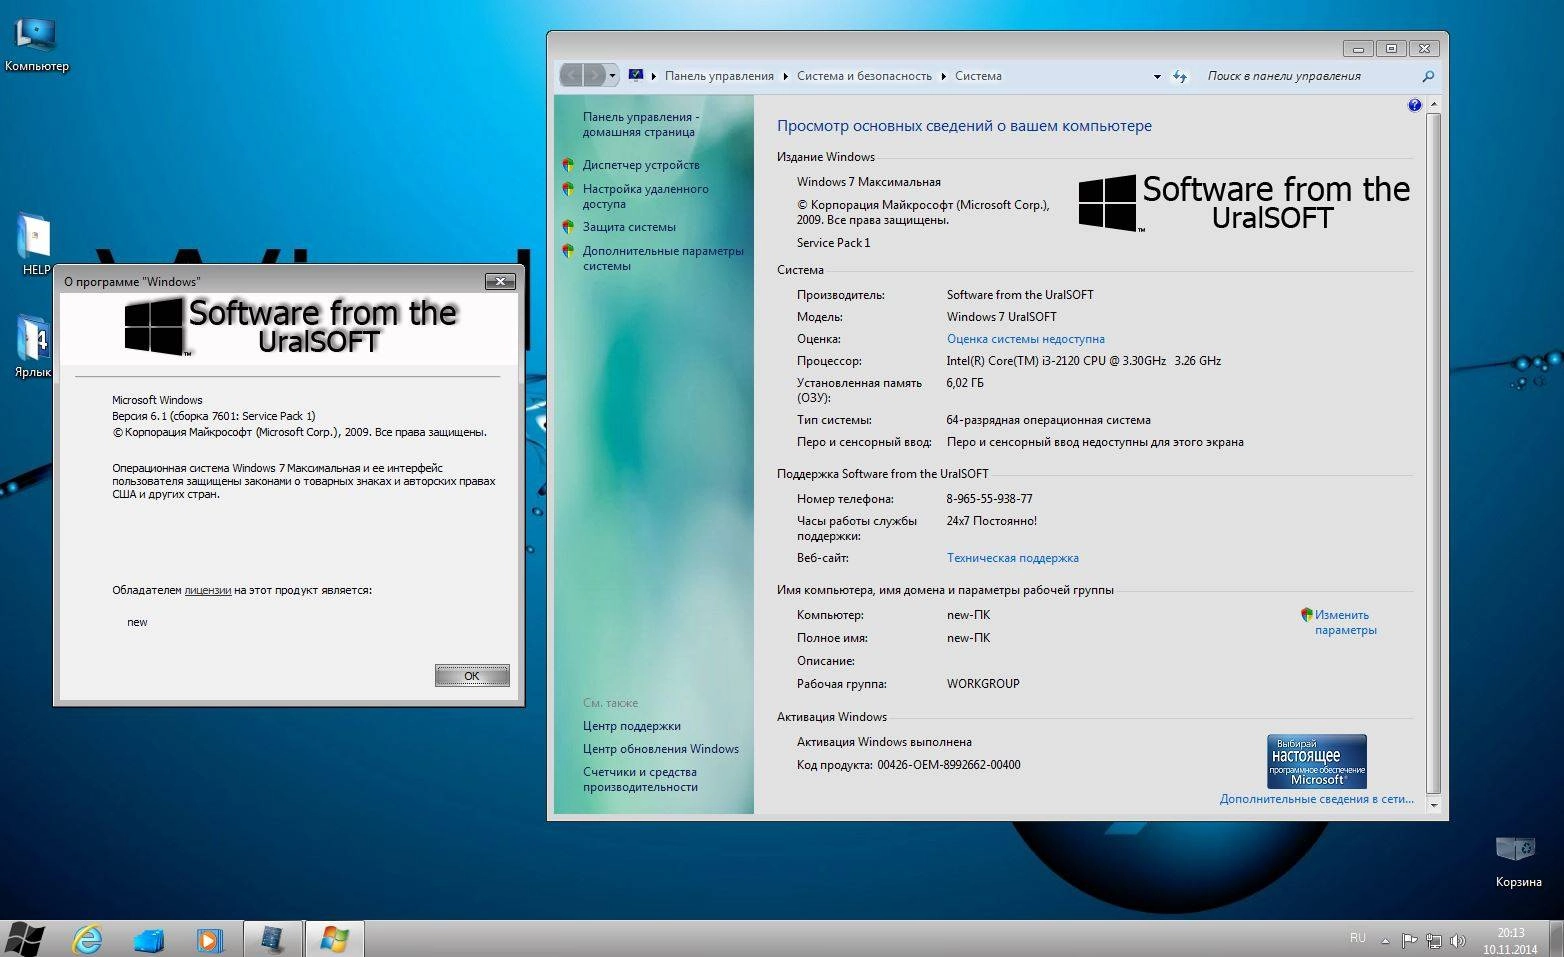This screenshot has height=957, width=1564.
Task: Select the phone number 8-965-55-938-77
Action: coord(989,499)
